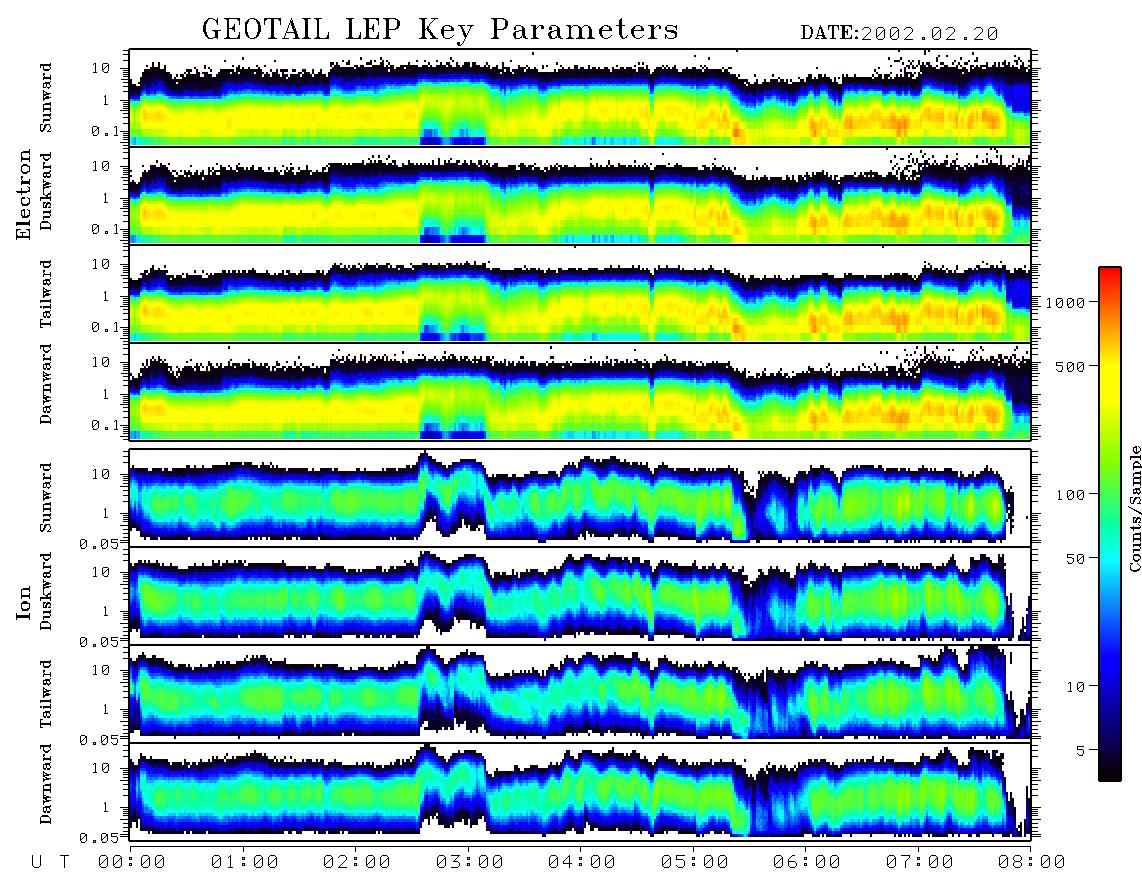Select the Ion "Duskward" axis label
This screenshot has height=880, width=1142.
point(46,591)
